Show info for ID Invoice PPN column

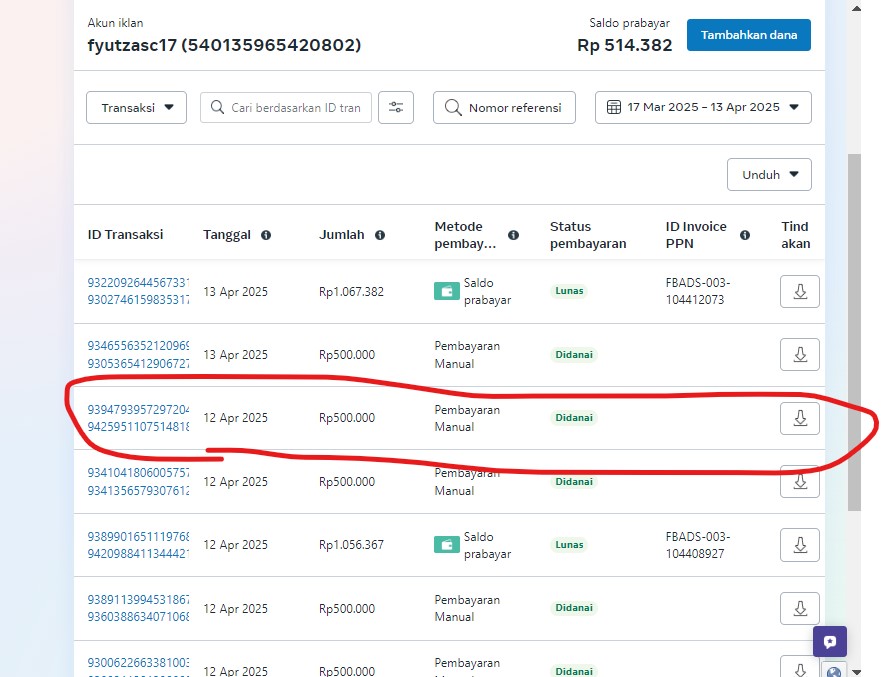[x=745, y=235]
